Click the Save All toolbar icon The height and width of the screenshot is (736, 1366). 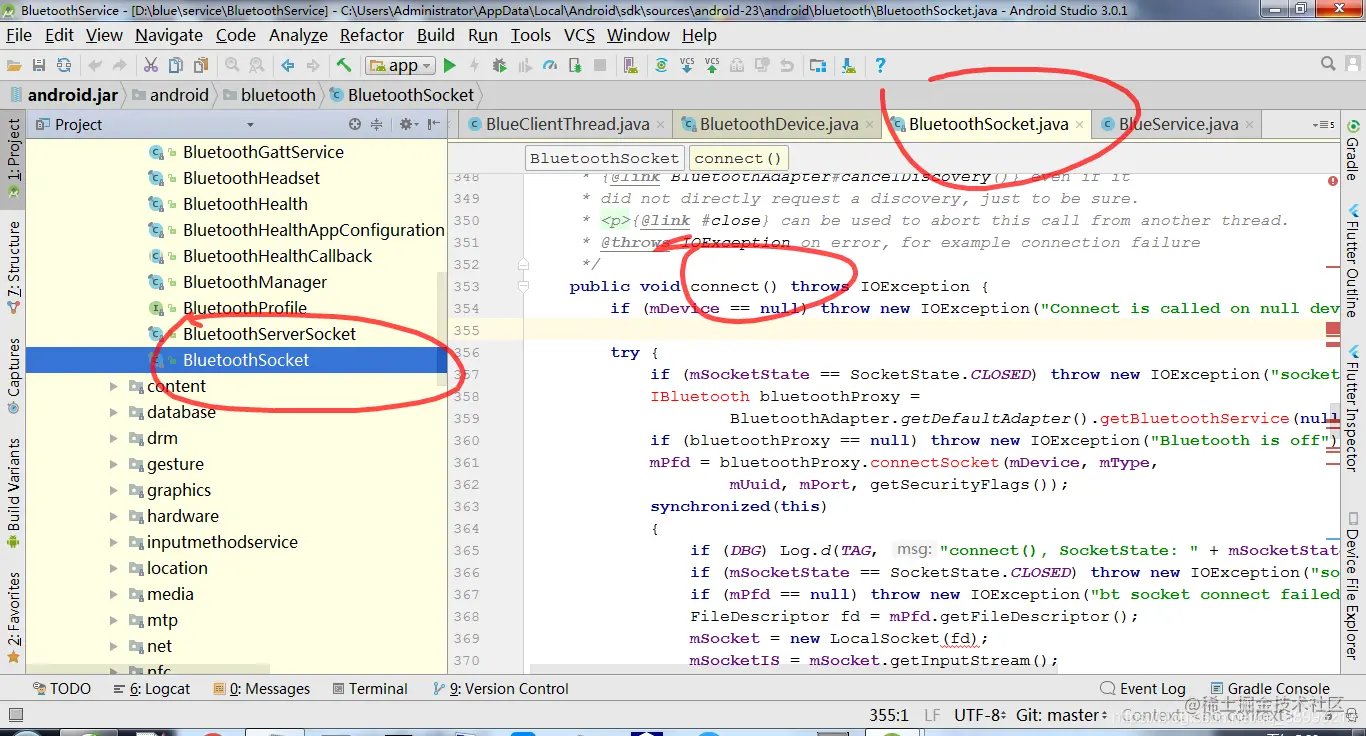[39, 65]
